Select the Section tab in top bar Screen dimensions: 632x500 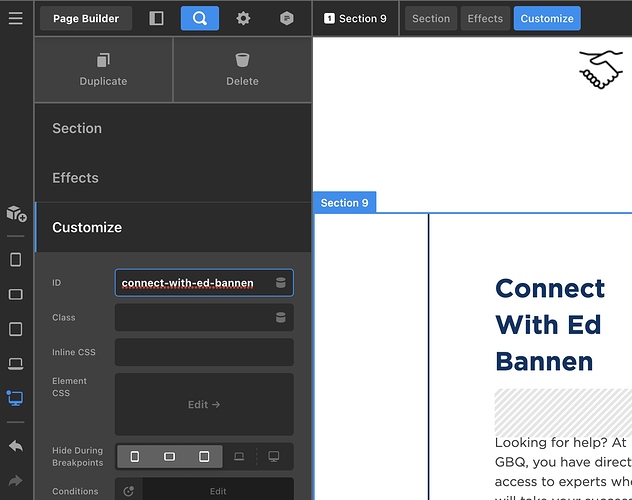click(431, 18)
